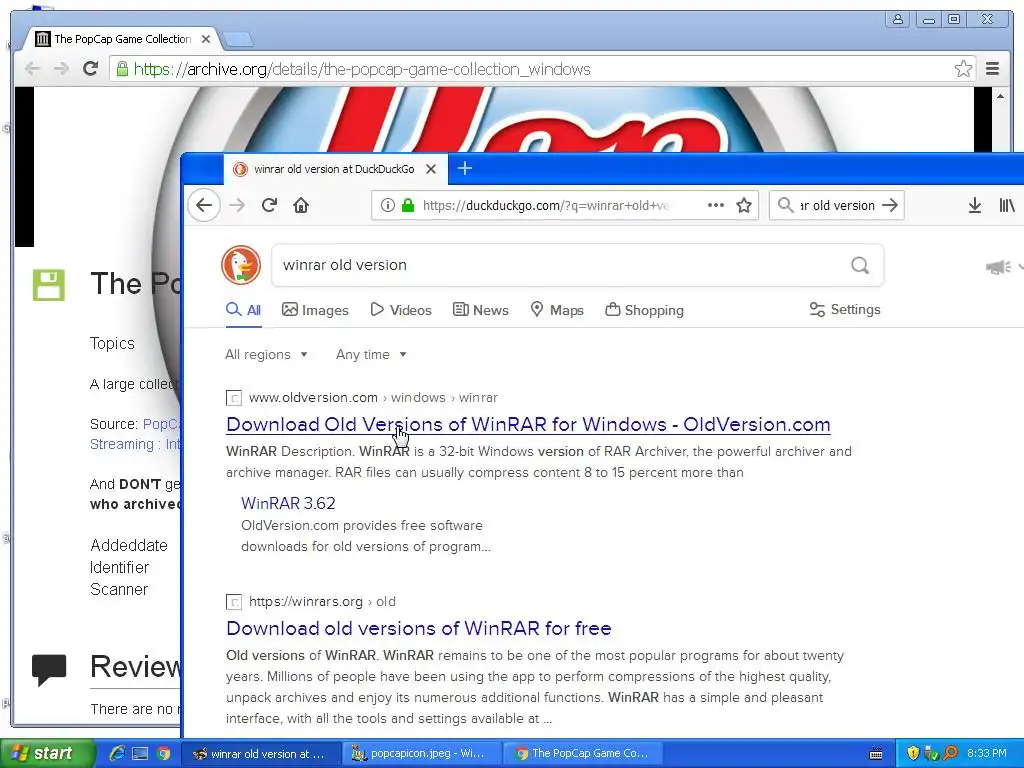This screenshot has height=768, width=1024.
Task: Switch to Shopping search tab
Action: pyautogui.click(x=645, y=310)
